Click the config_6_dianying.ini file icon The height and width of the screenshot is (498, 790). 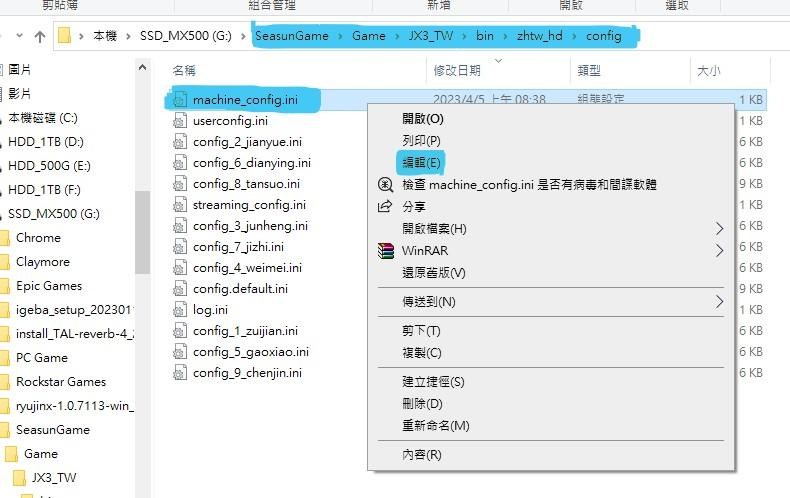click(180, 163)
